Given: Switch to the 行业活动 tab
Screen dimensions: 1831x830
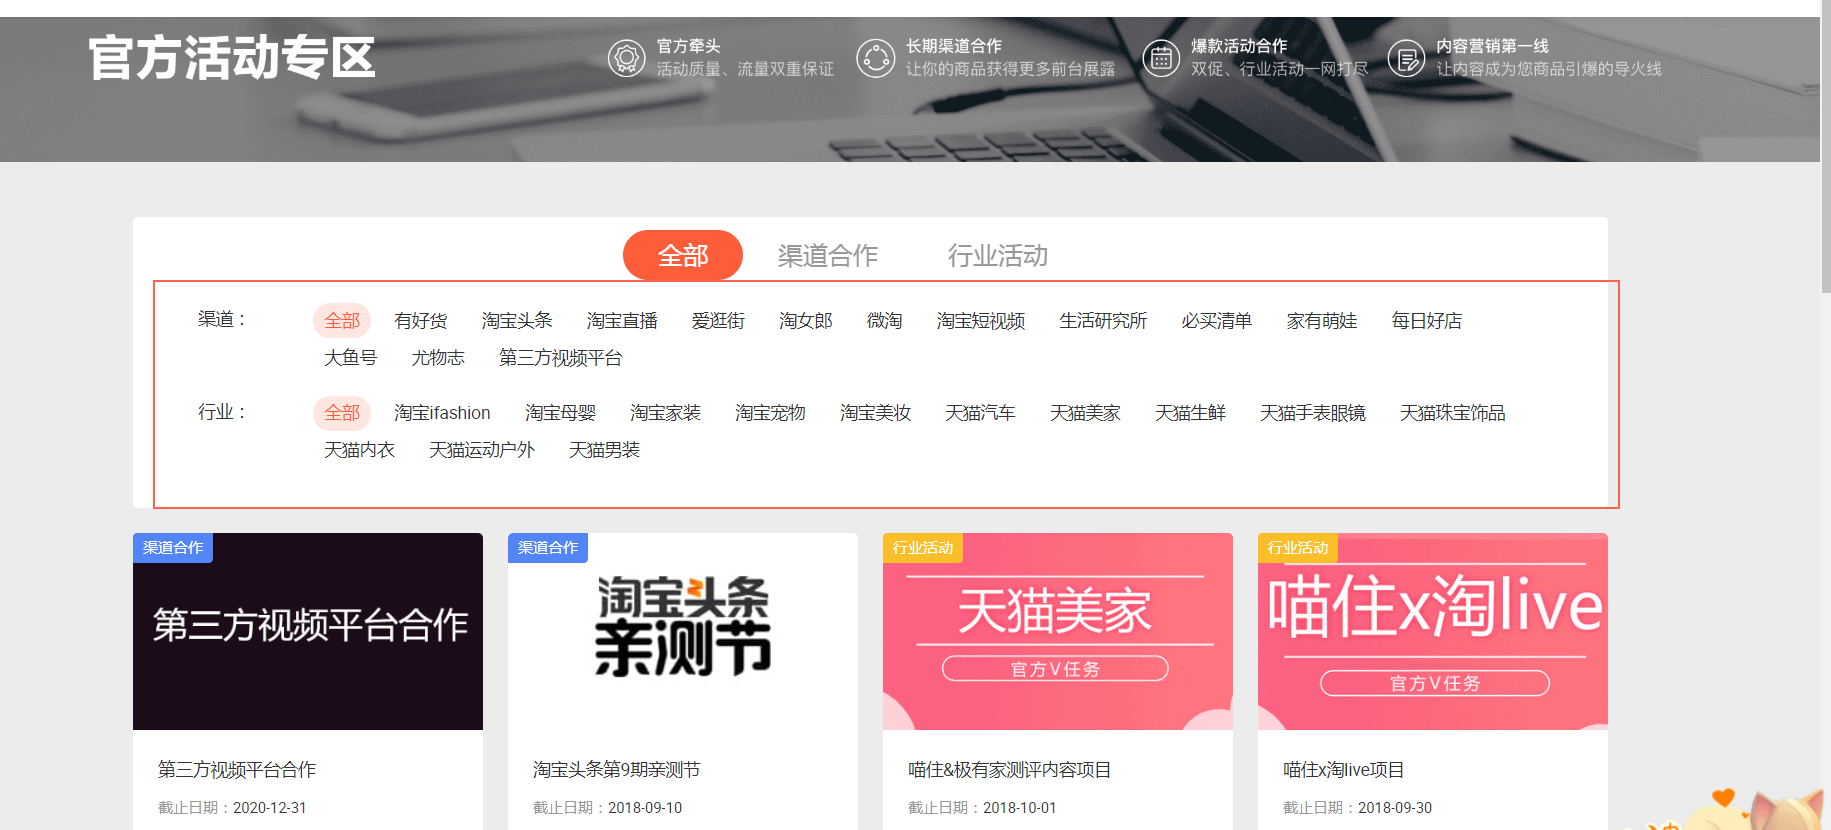Looking at the screenshot, I should point(998,256).
